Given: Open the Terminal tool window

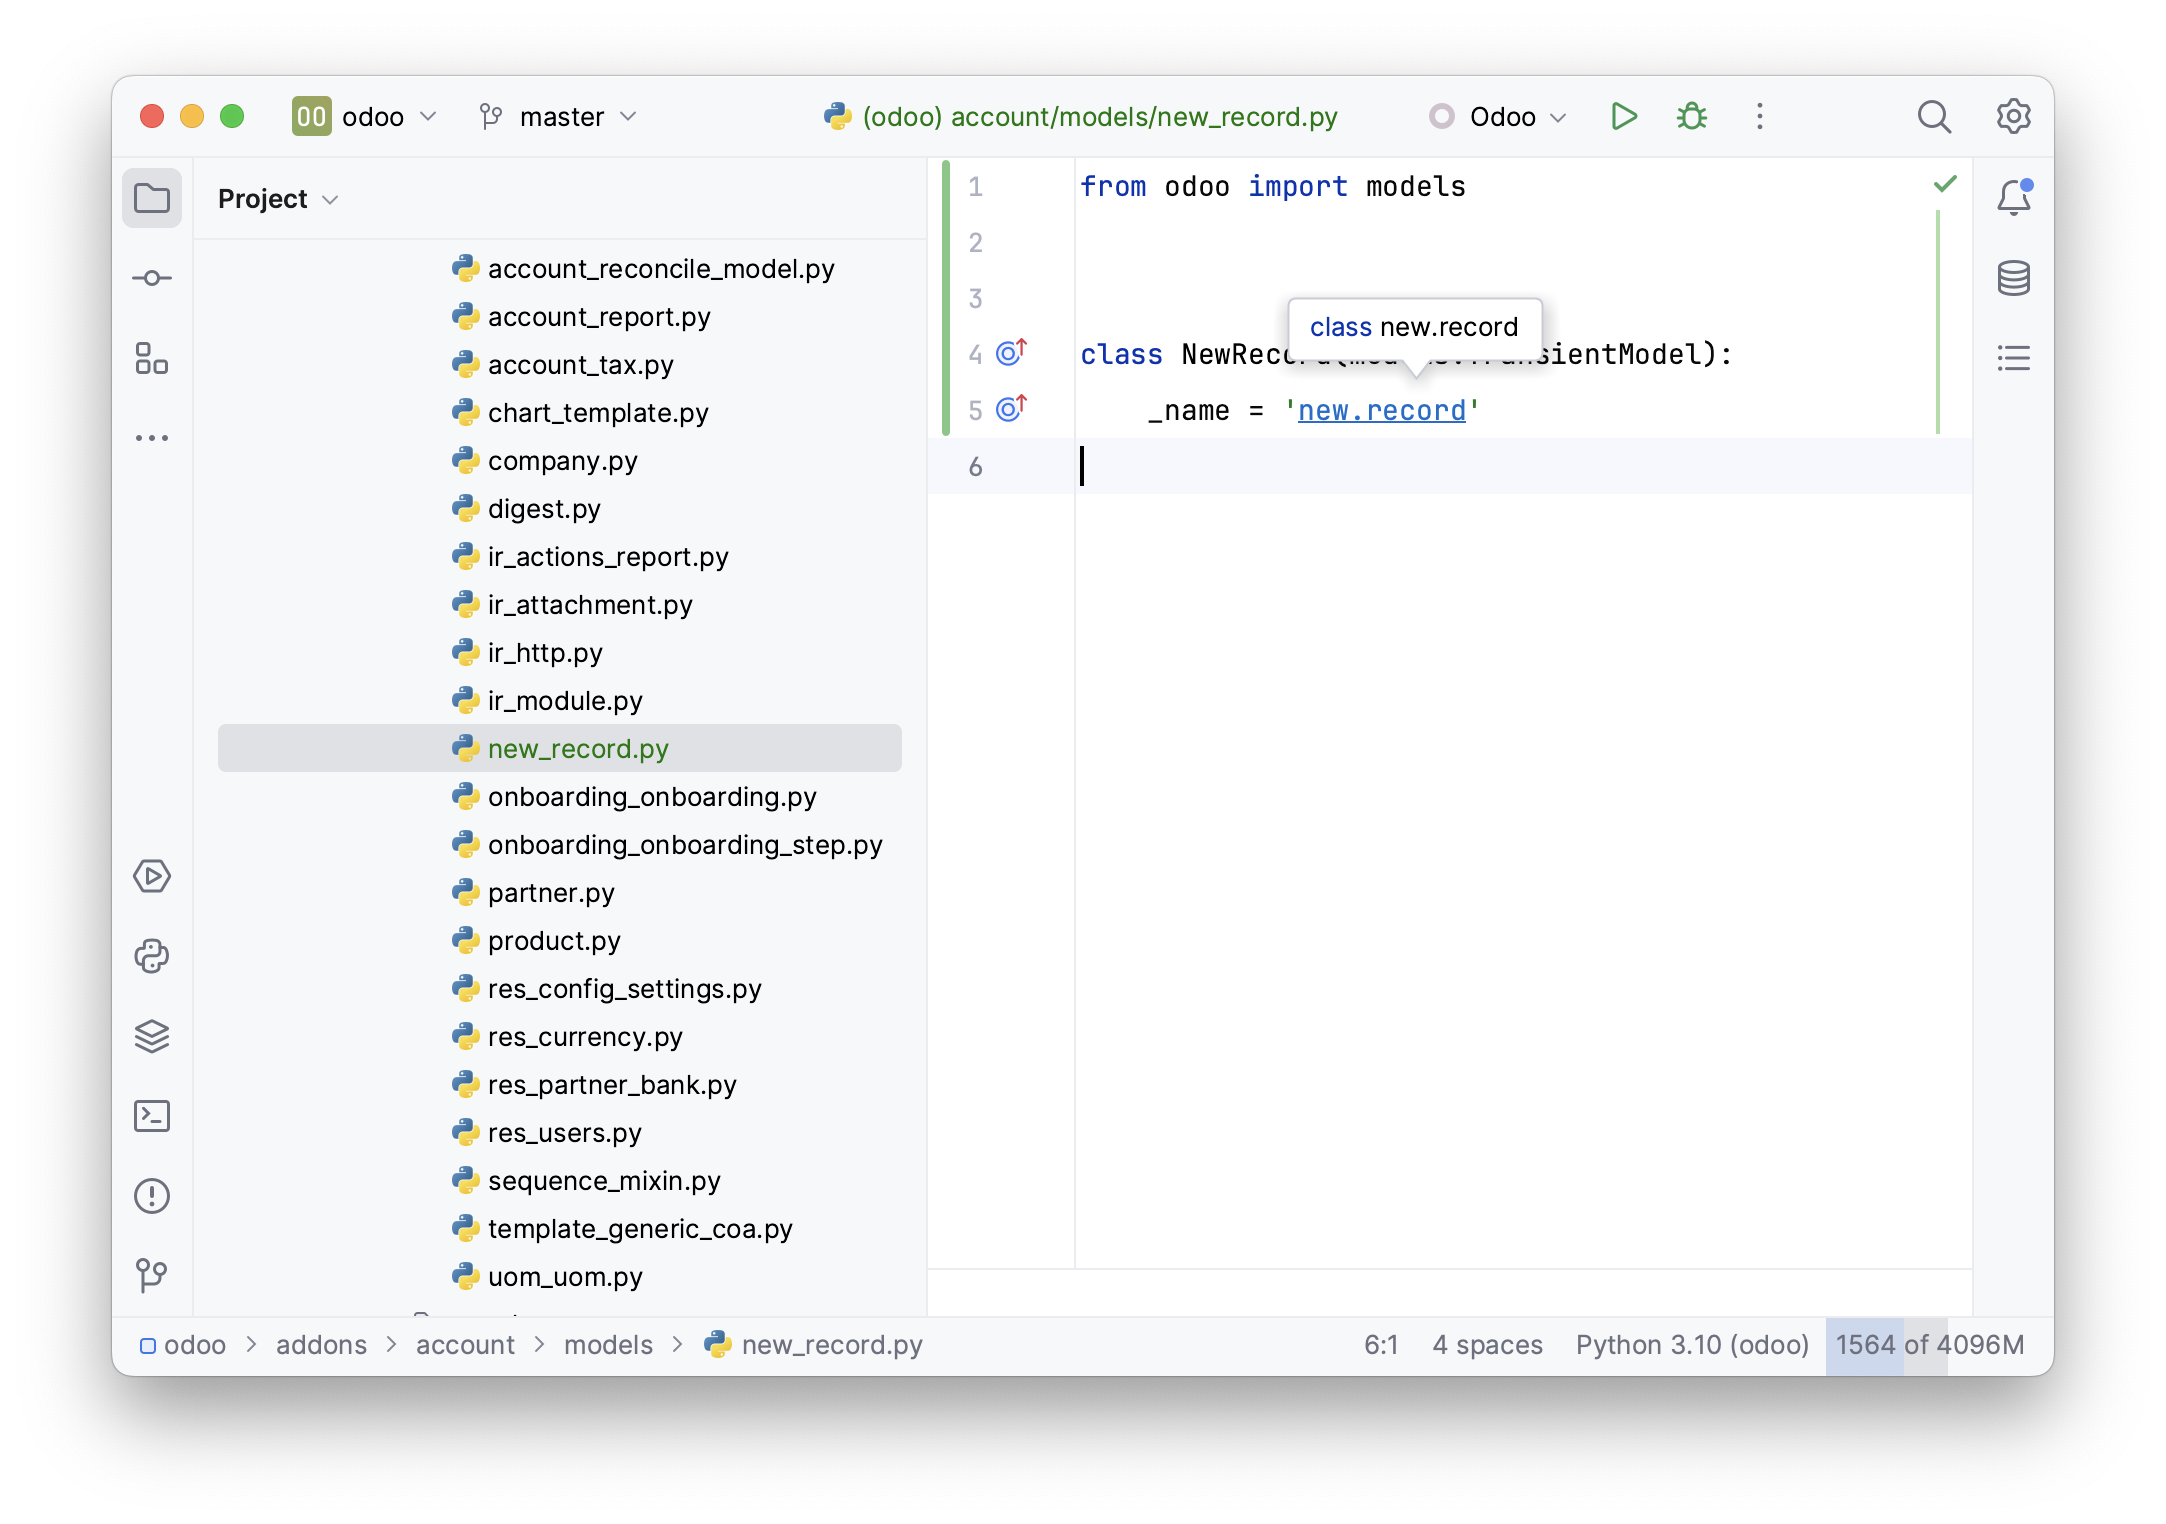Looking at the screenshot, I should pyautogui.click(x=152, y=1116).
